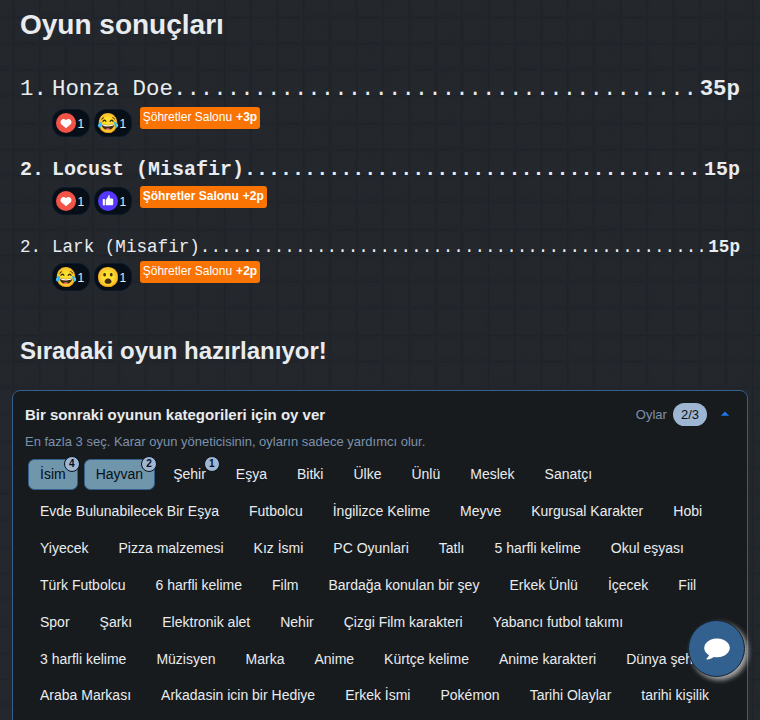This screenshot has width=760, height=720.
Task: Choose the Pizza malzemesi category
Action: pyautogui.click(x=171, y=548)
